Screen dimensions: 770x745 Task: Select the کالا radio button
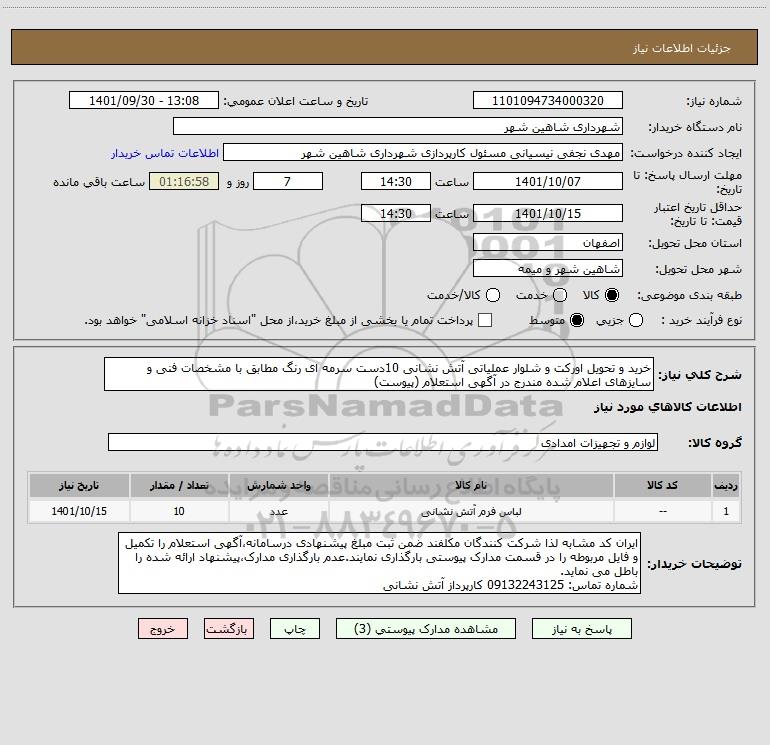point(612,295)
